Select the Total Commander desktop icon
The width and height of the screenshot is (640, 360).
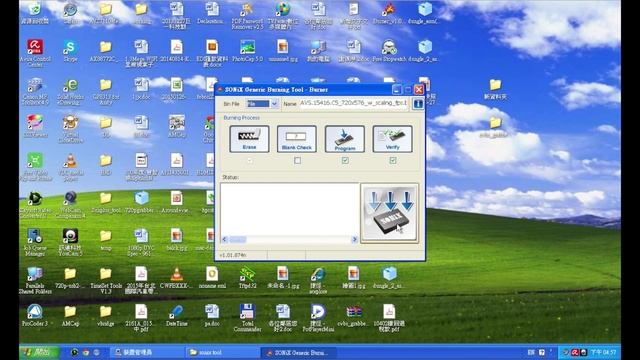pos(247,318)
